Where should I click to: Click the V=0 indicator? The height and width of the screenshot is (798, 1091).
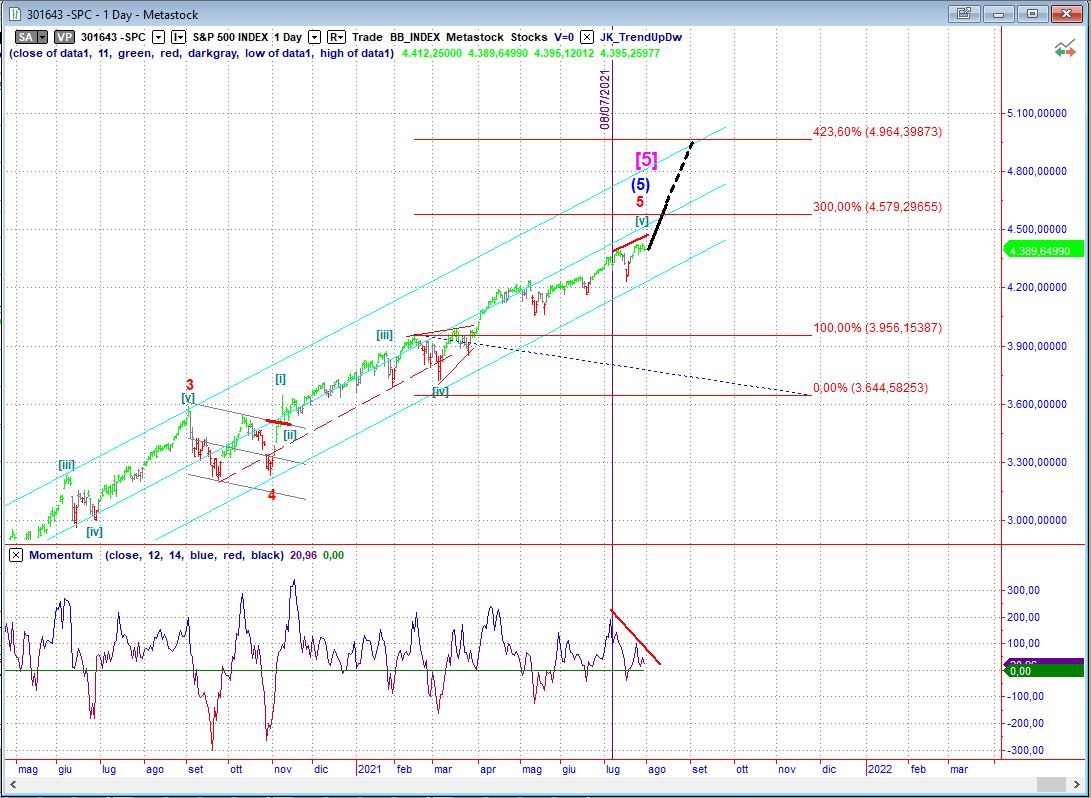coord(564,38)
